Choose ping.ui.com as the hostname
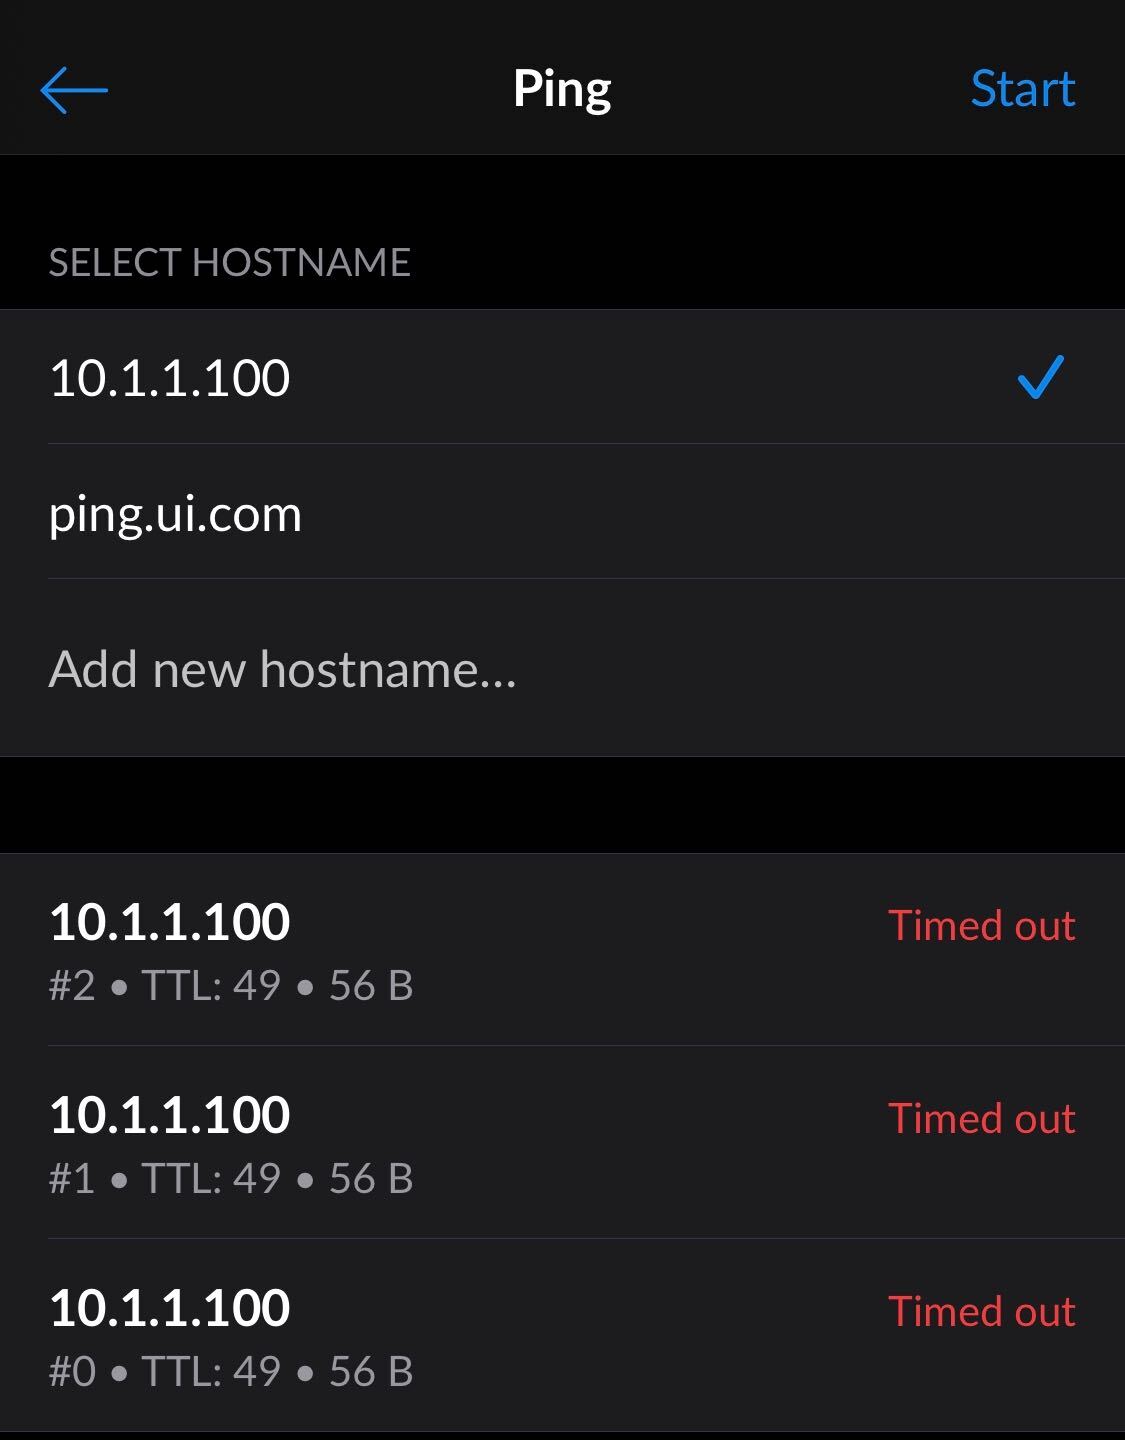 (x=175, y=514)
